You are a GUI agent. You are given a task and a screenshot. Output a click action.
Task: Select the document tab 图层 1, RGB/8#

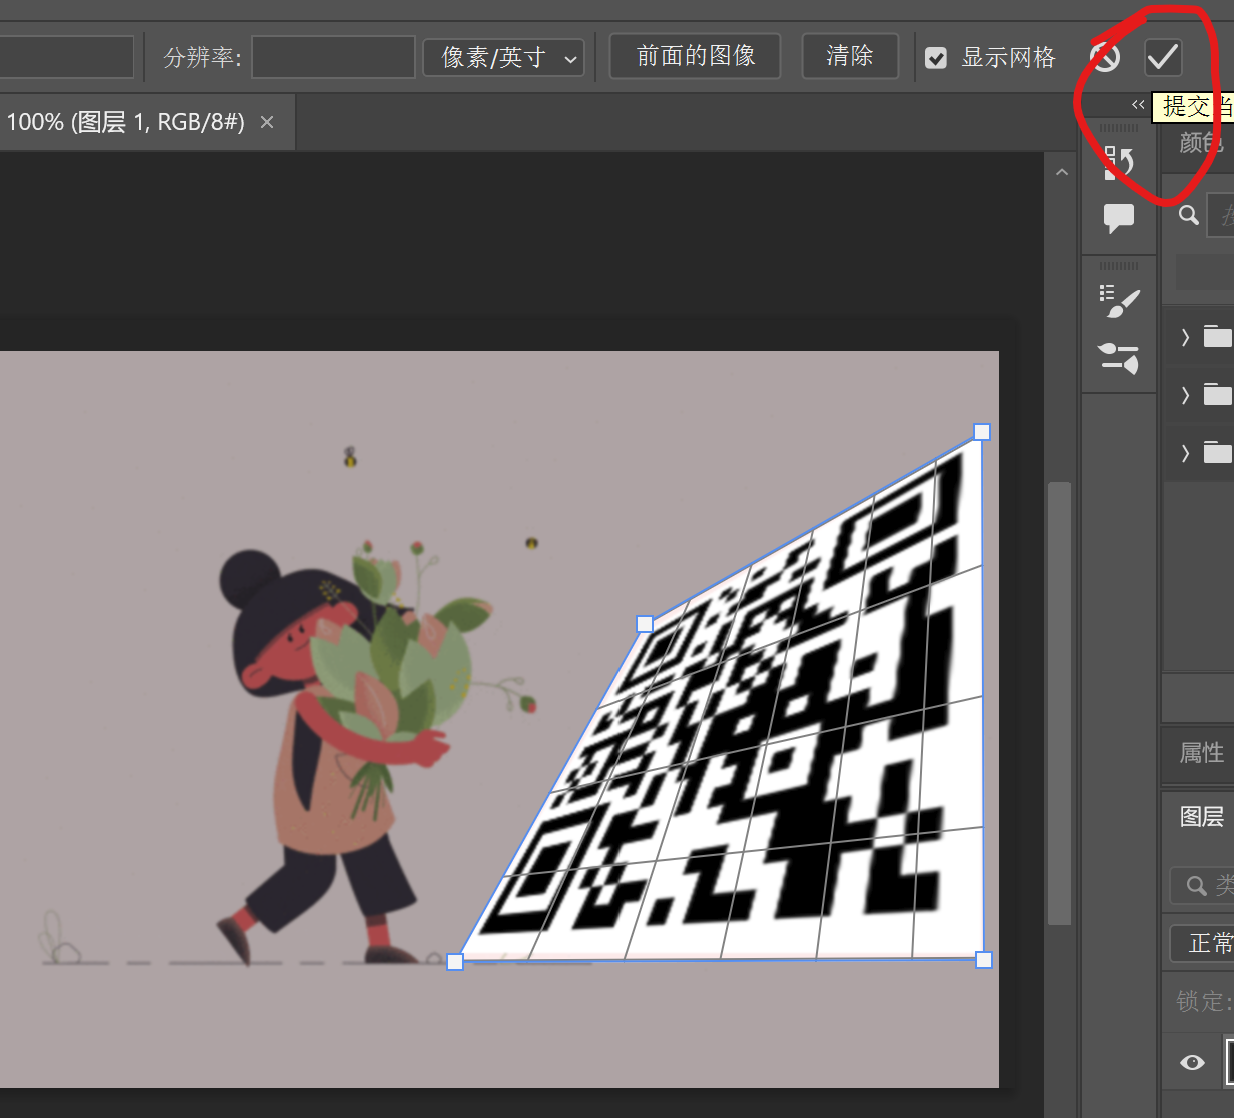(x=126, y=122)
